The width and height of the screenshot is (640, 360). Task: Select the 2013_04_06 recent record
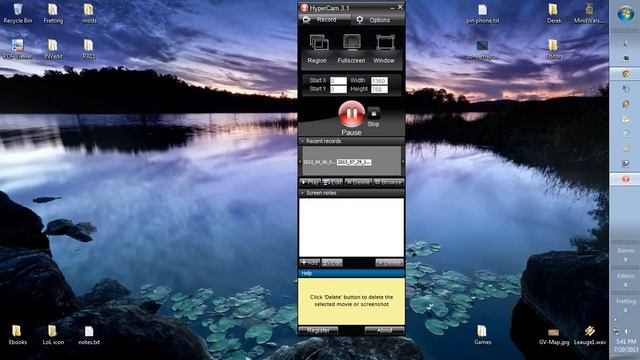[319, 162]
